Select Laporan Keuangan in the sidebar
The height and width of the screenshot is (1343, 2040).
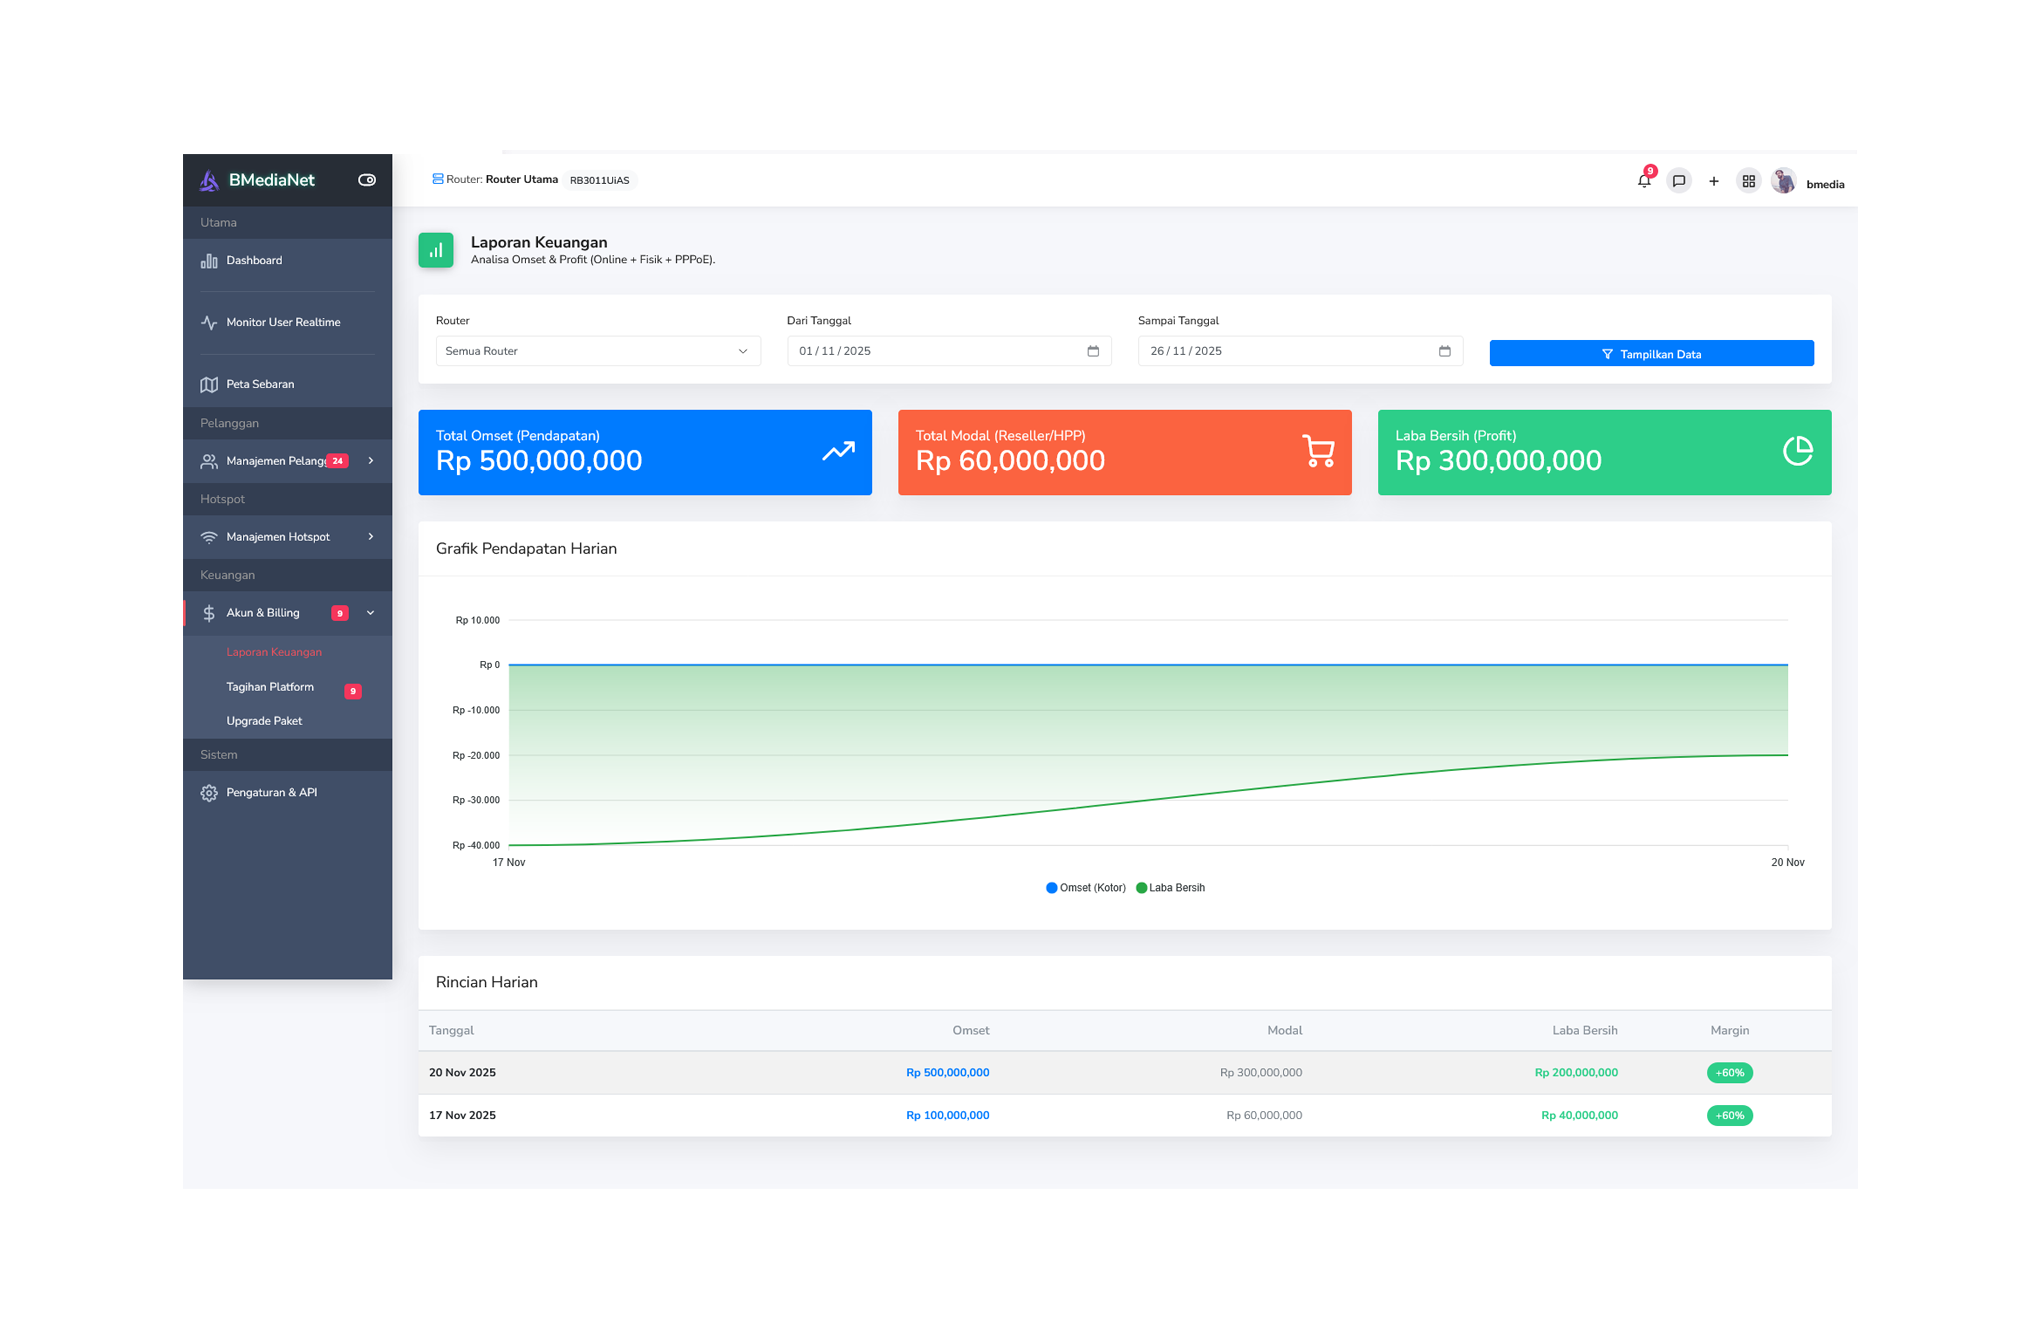(273, 651)
